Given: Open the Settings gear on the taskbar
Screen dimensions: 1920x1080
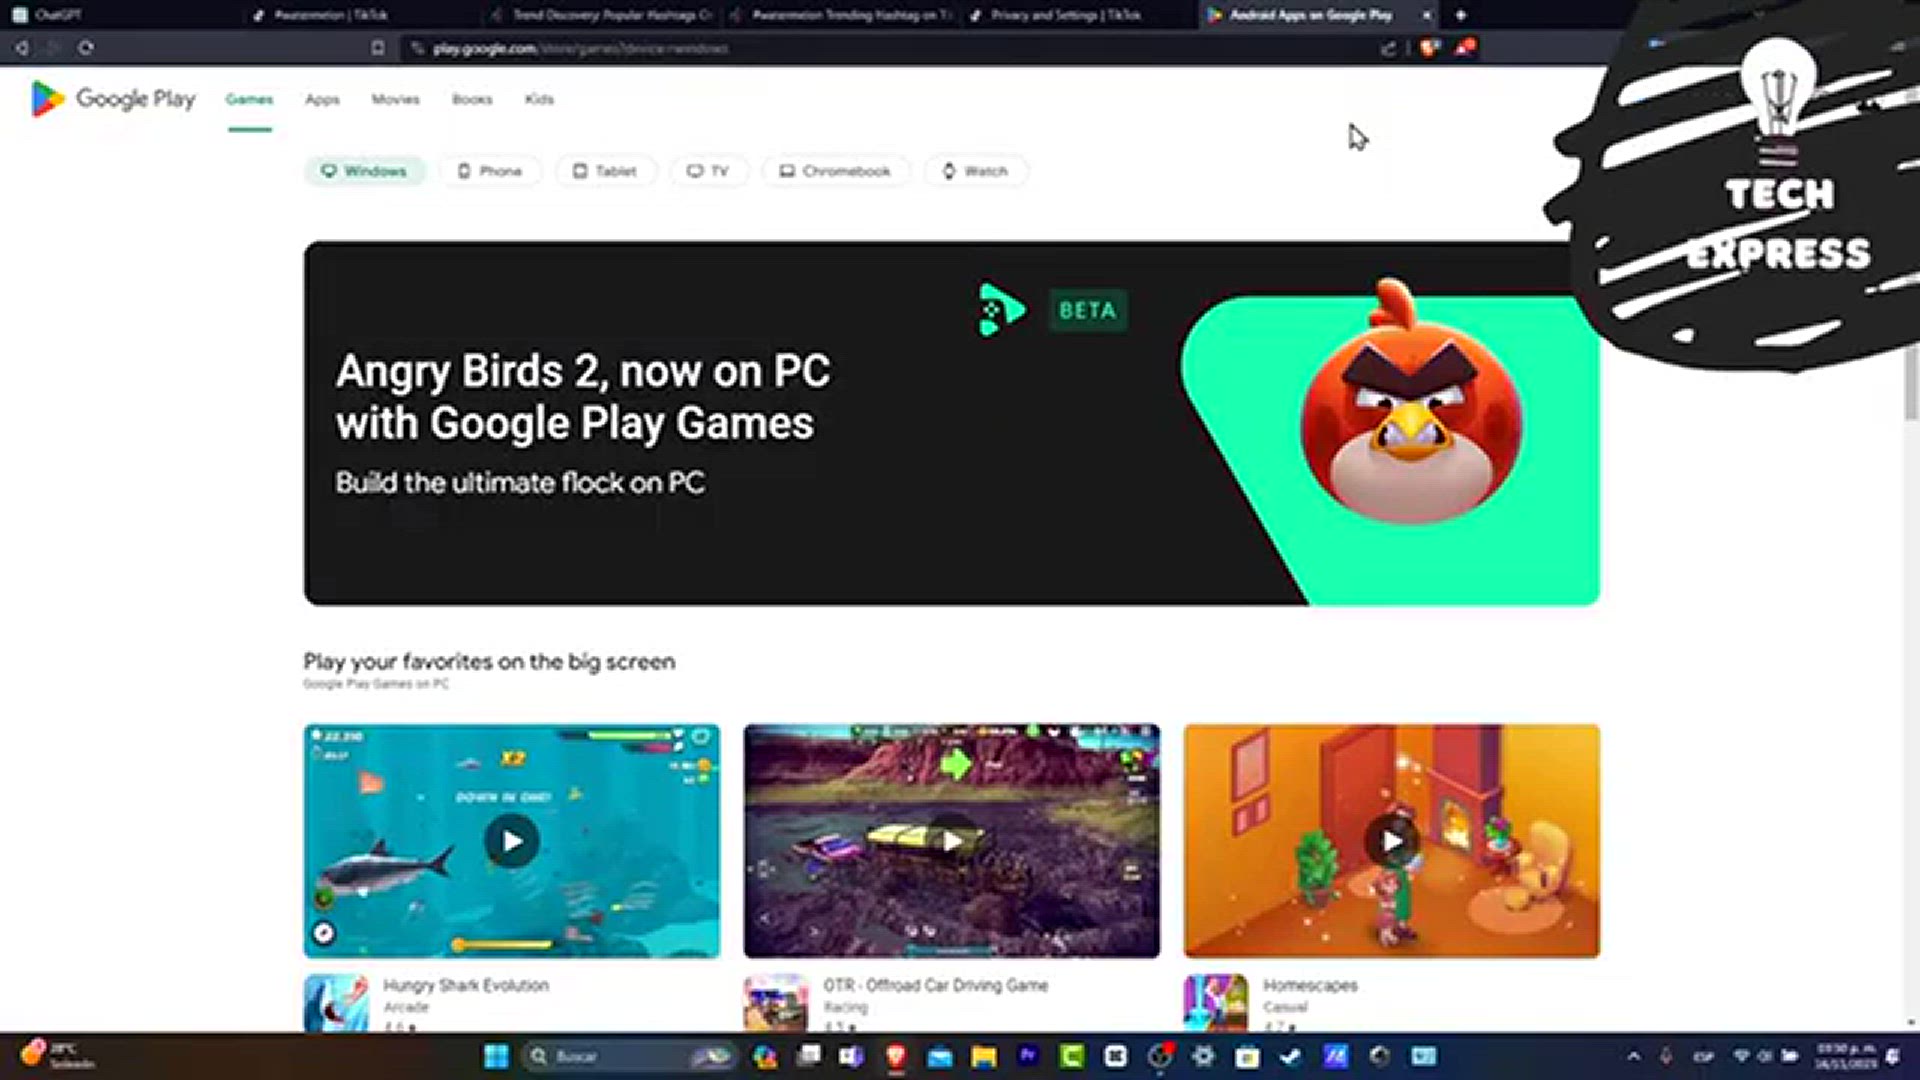Looking at the screenshot, I should [1203, 1056].
